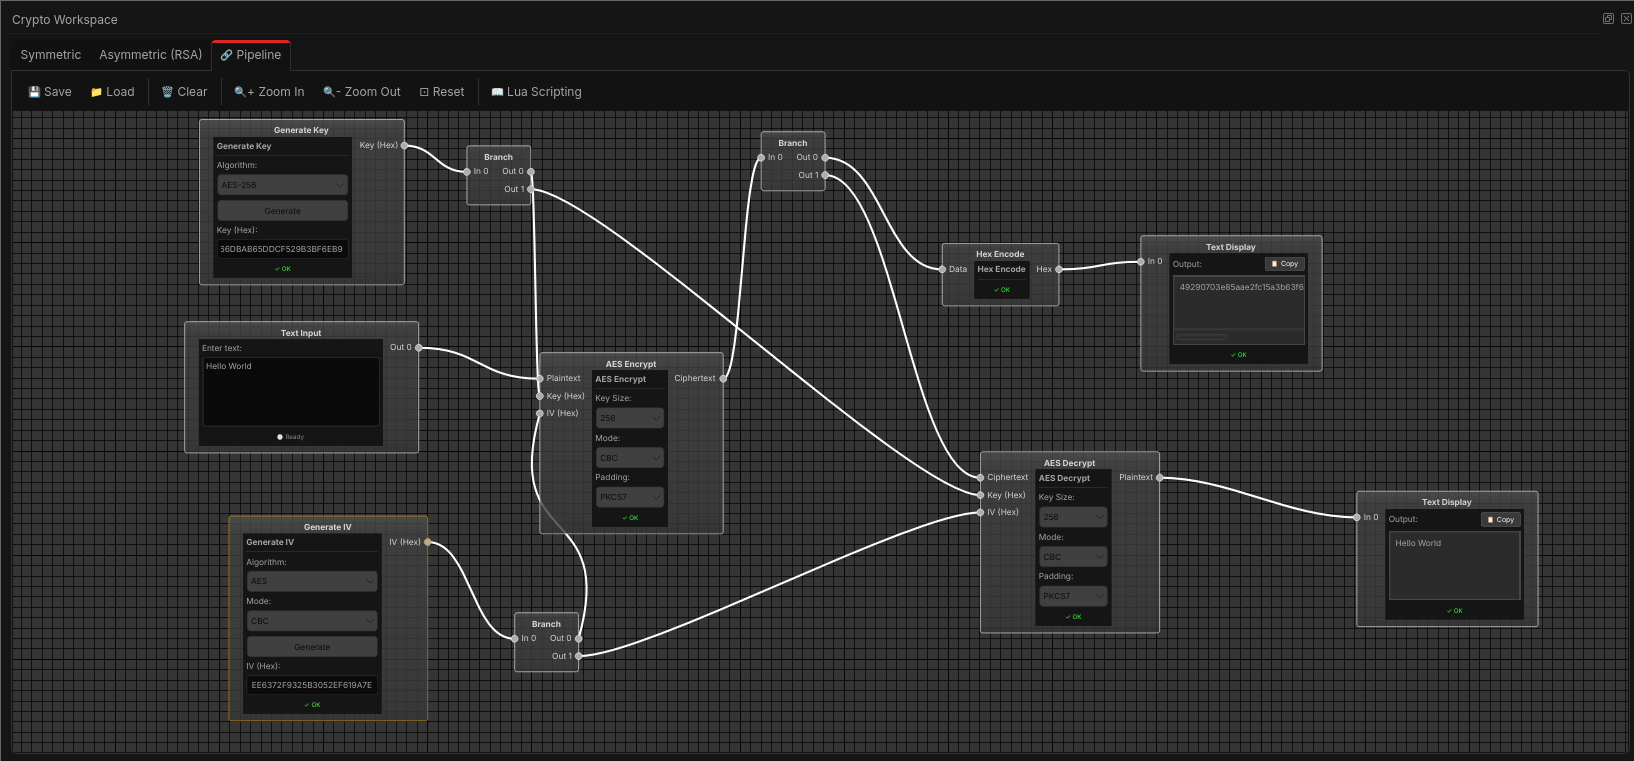Click the IV (Hex) value field
The height and width of the screenshot is (761, 1634).
coord(312,685)
